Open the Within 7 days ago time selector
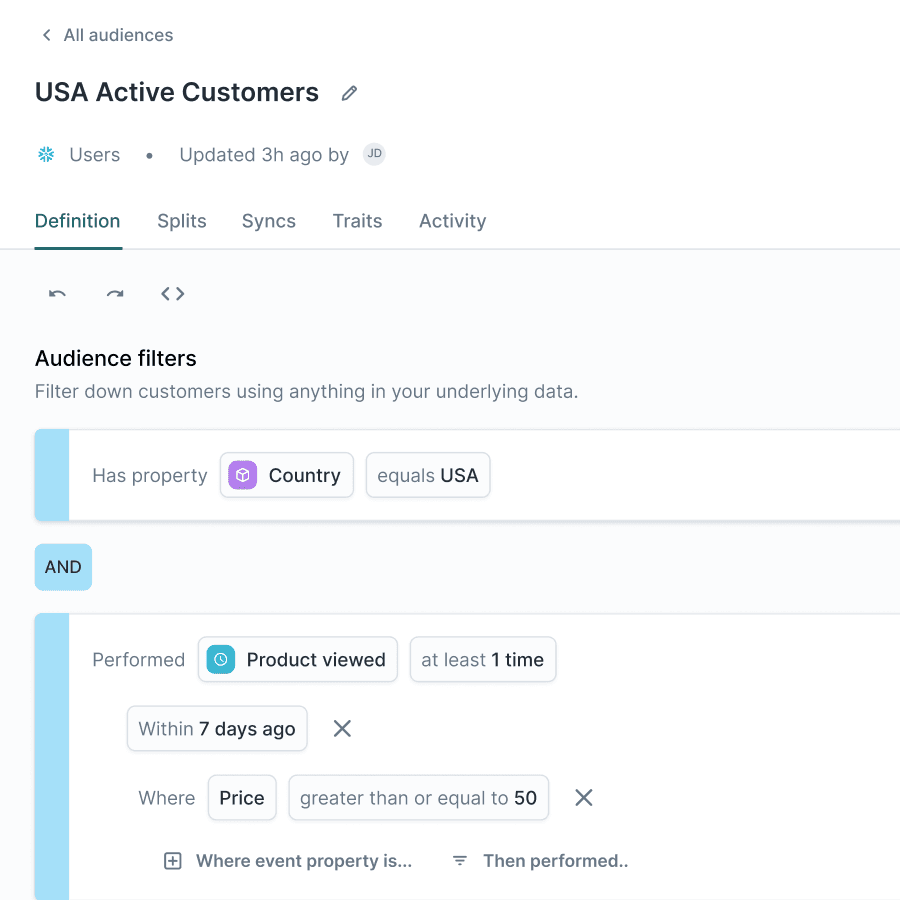The height and width of the screenshot is (900, 900). point(217,729)
